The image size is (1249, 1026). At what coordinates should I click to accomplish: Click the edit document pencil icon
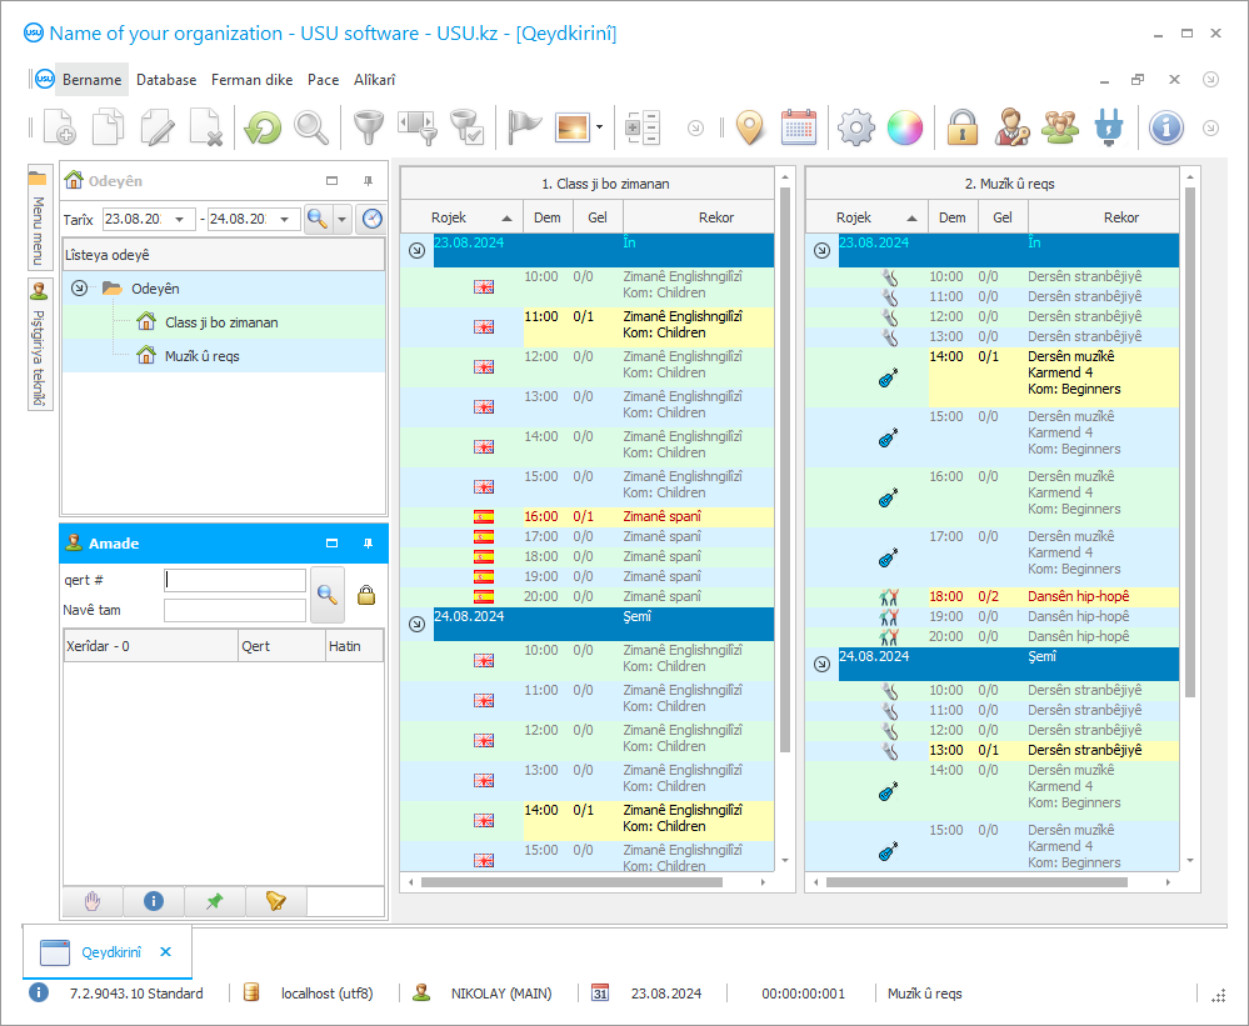[157, 128]
